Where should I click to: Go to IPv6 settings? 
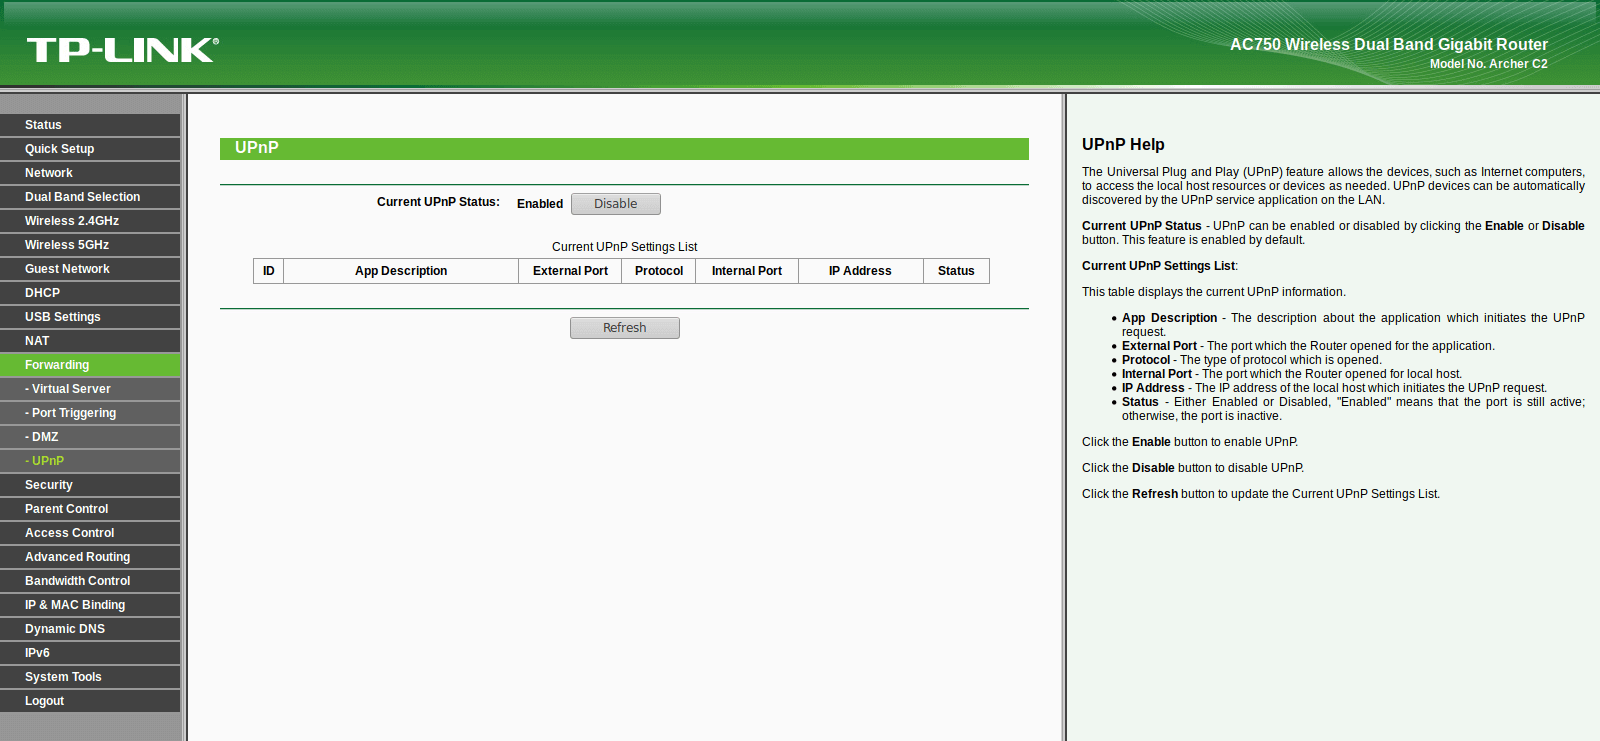[x=90, y=653]
